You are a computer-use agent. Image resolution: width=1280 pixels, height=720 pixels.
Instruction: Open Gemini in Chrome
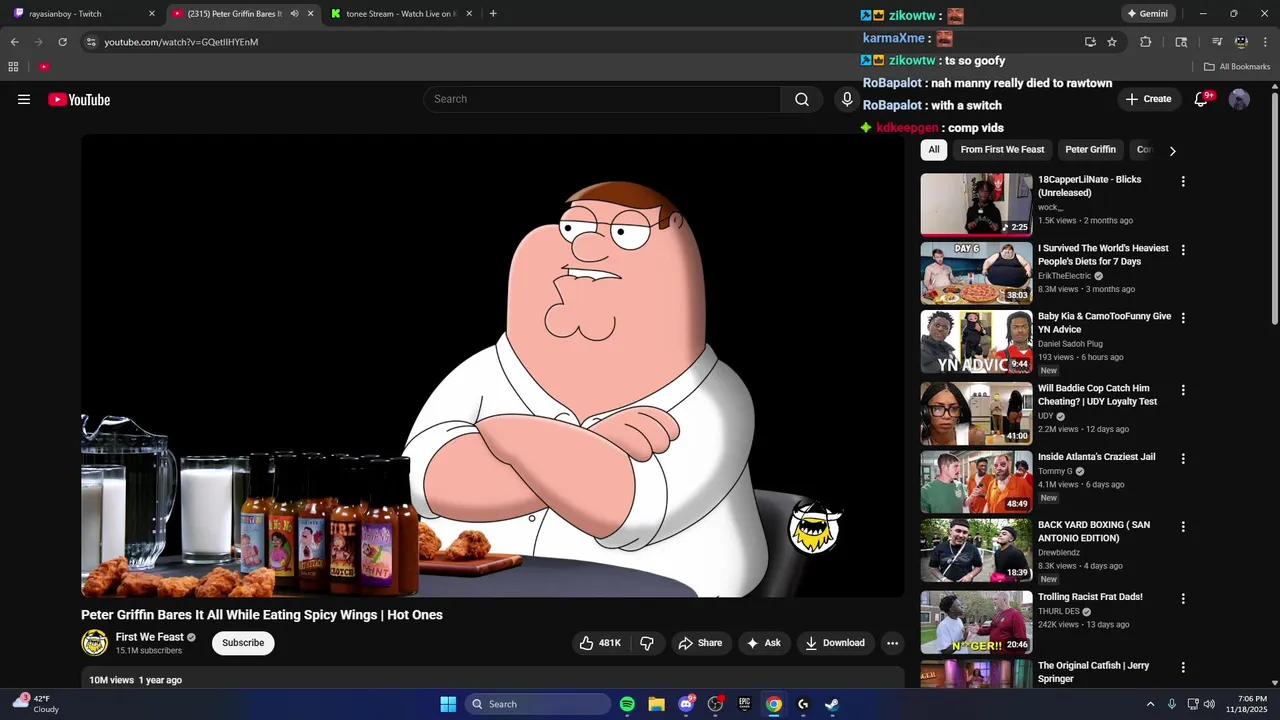click(x=1147, y=14)
